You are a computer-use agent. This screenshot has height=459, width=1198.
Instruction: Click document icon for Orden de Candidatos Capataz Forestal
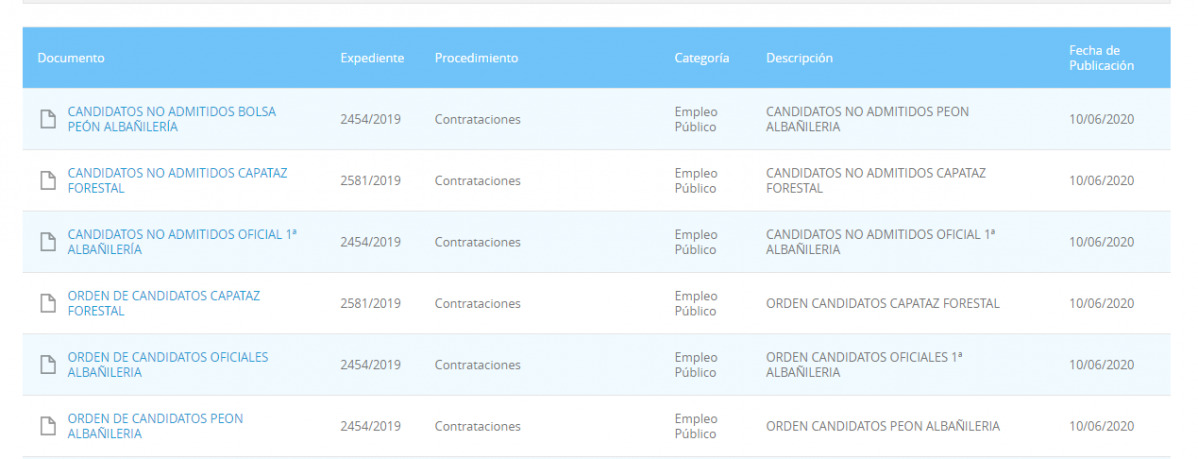(x=48, y=303)
